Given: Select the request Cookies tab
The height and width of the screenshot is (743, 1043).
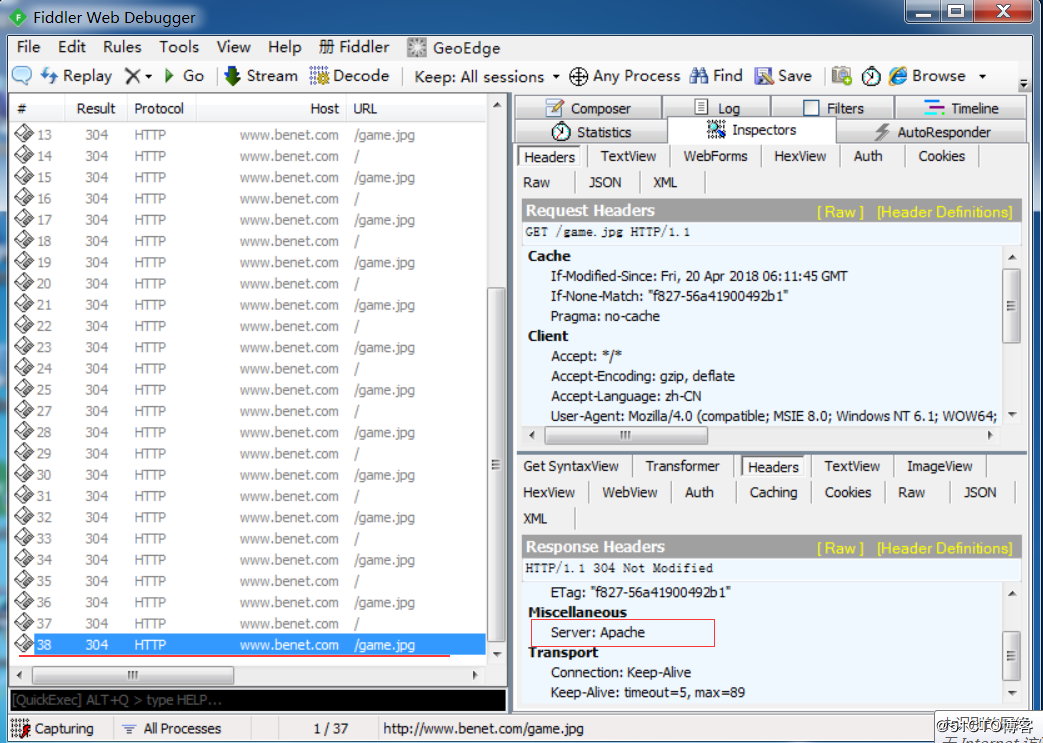Looking at the screenshot, I should tap(941, 156).
